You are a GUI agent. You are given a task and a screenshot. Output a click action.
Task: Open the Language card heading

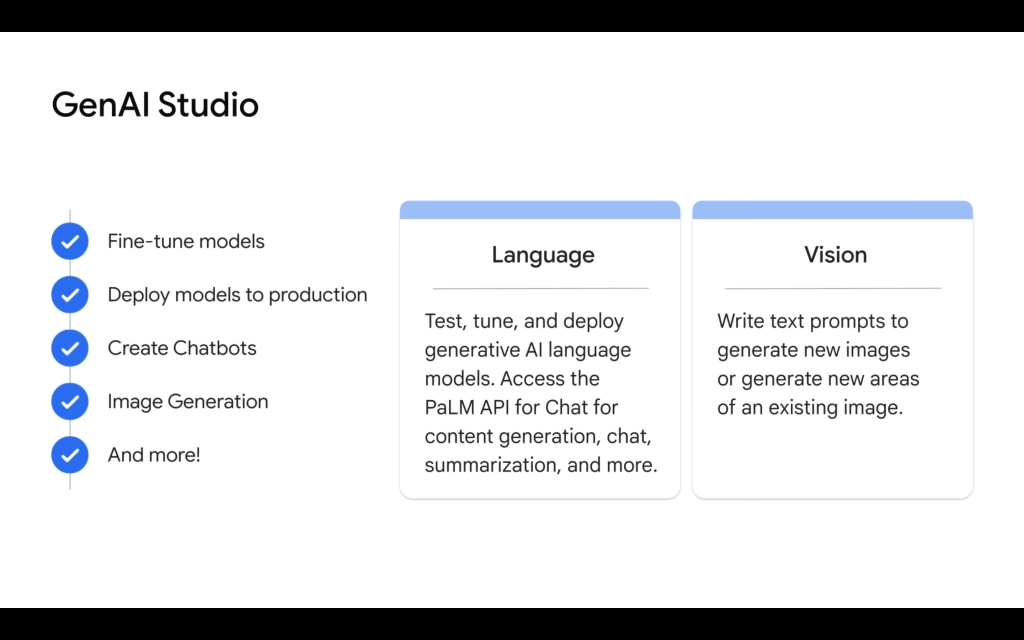pyautogui.click(x=543, y=255)
